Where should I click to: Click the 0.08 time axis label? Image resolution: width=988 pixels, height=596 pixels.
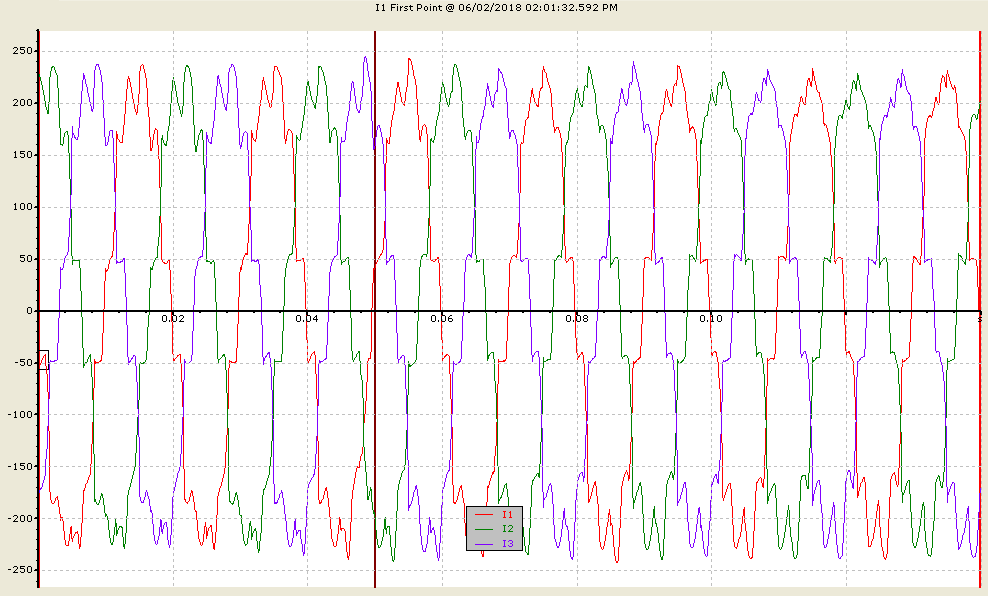pyautogui.click(x=577, y=319)
